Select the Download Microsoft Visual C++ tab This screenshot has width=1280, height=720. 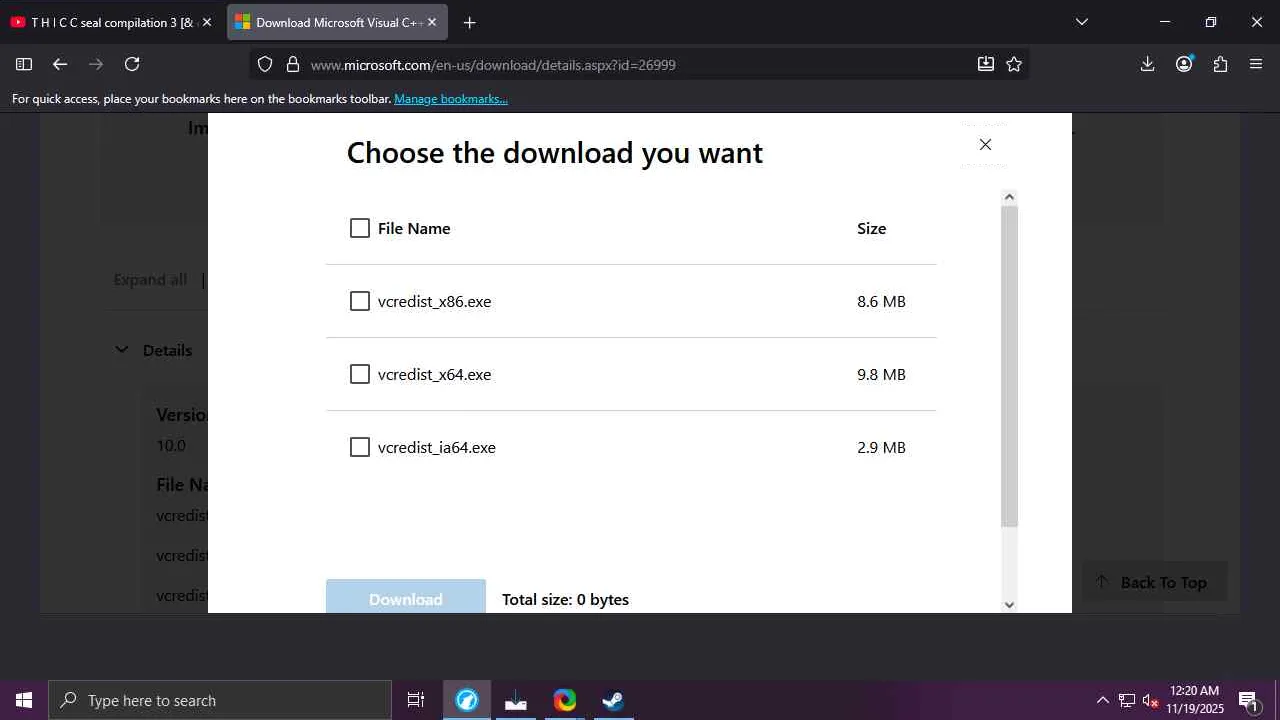coord(337,22)
